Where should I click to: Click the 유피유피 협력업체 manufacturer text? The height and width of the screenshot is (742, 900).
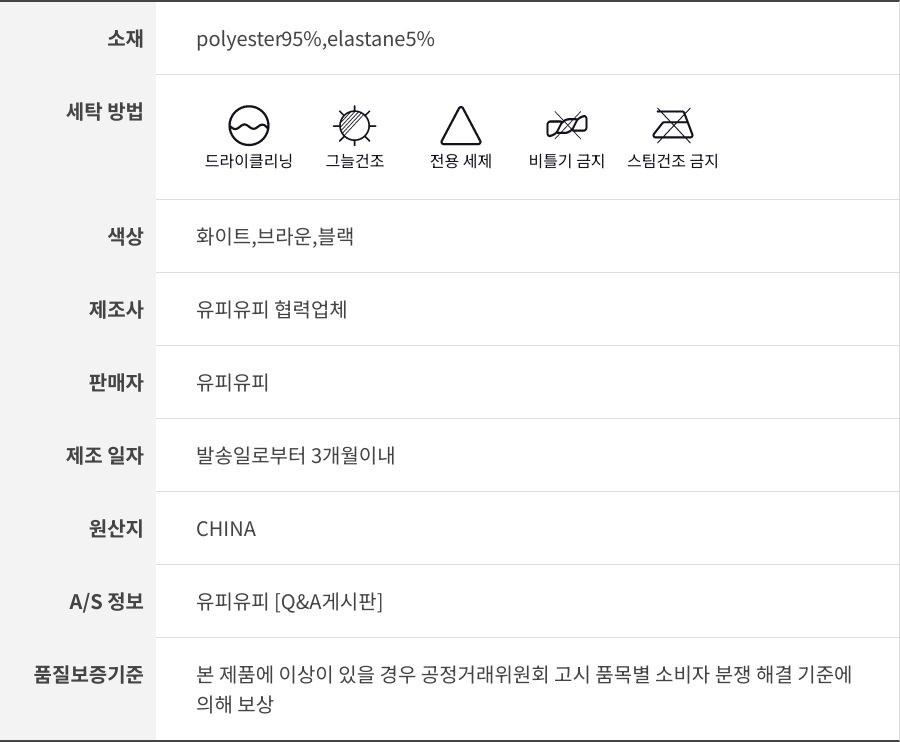(272, 310)
